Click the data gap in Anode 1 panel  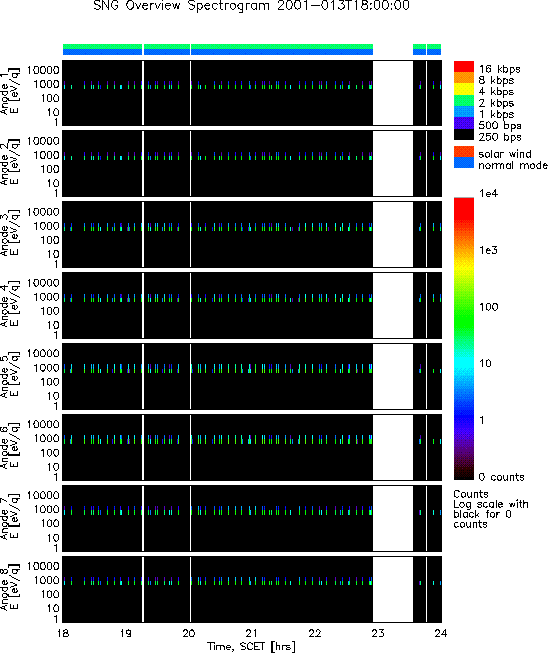pyautogui.click(x=393, y=92)
